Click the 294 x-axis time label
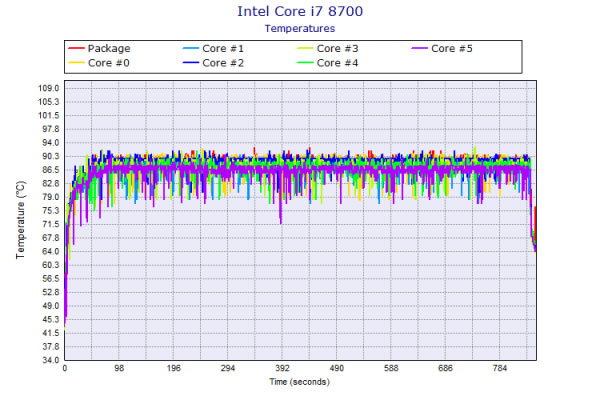600x400 pixels. pyautogui.click(x=228, y=368)
